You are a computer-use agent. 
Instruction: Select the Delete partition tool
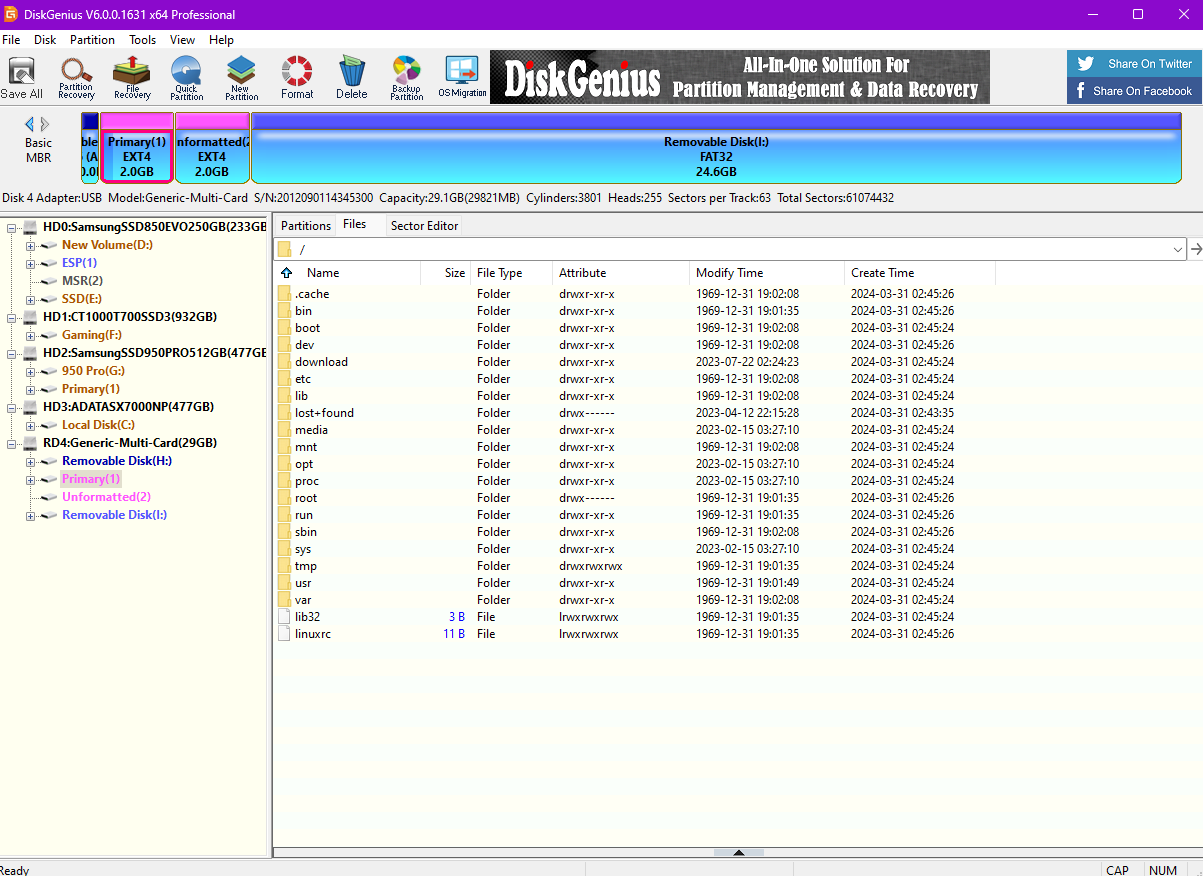[351, 77]
